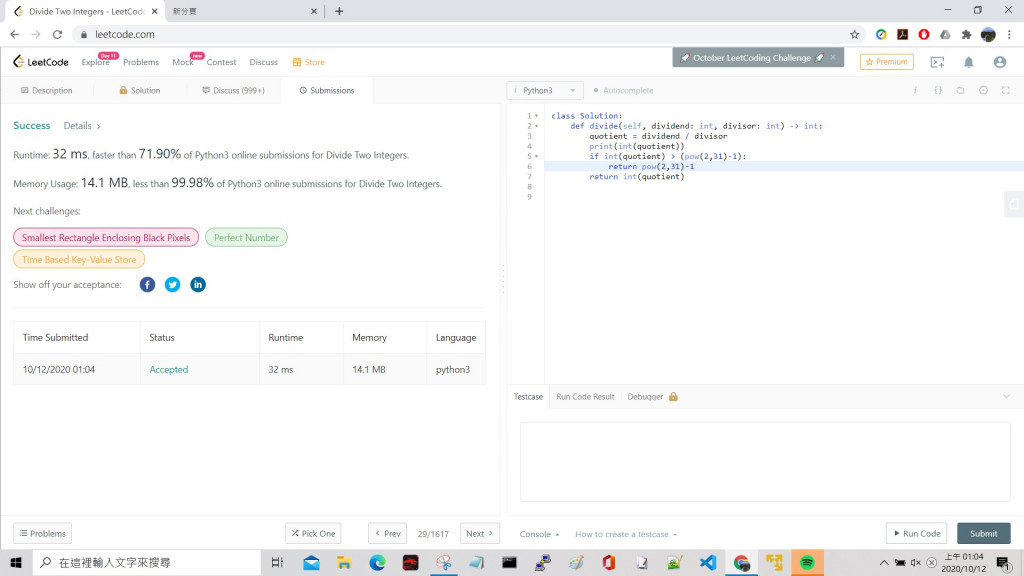
Task: Share acceptance on Twitter
Action: 172,285
